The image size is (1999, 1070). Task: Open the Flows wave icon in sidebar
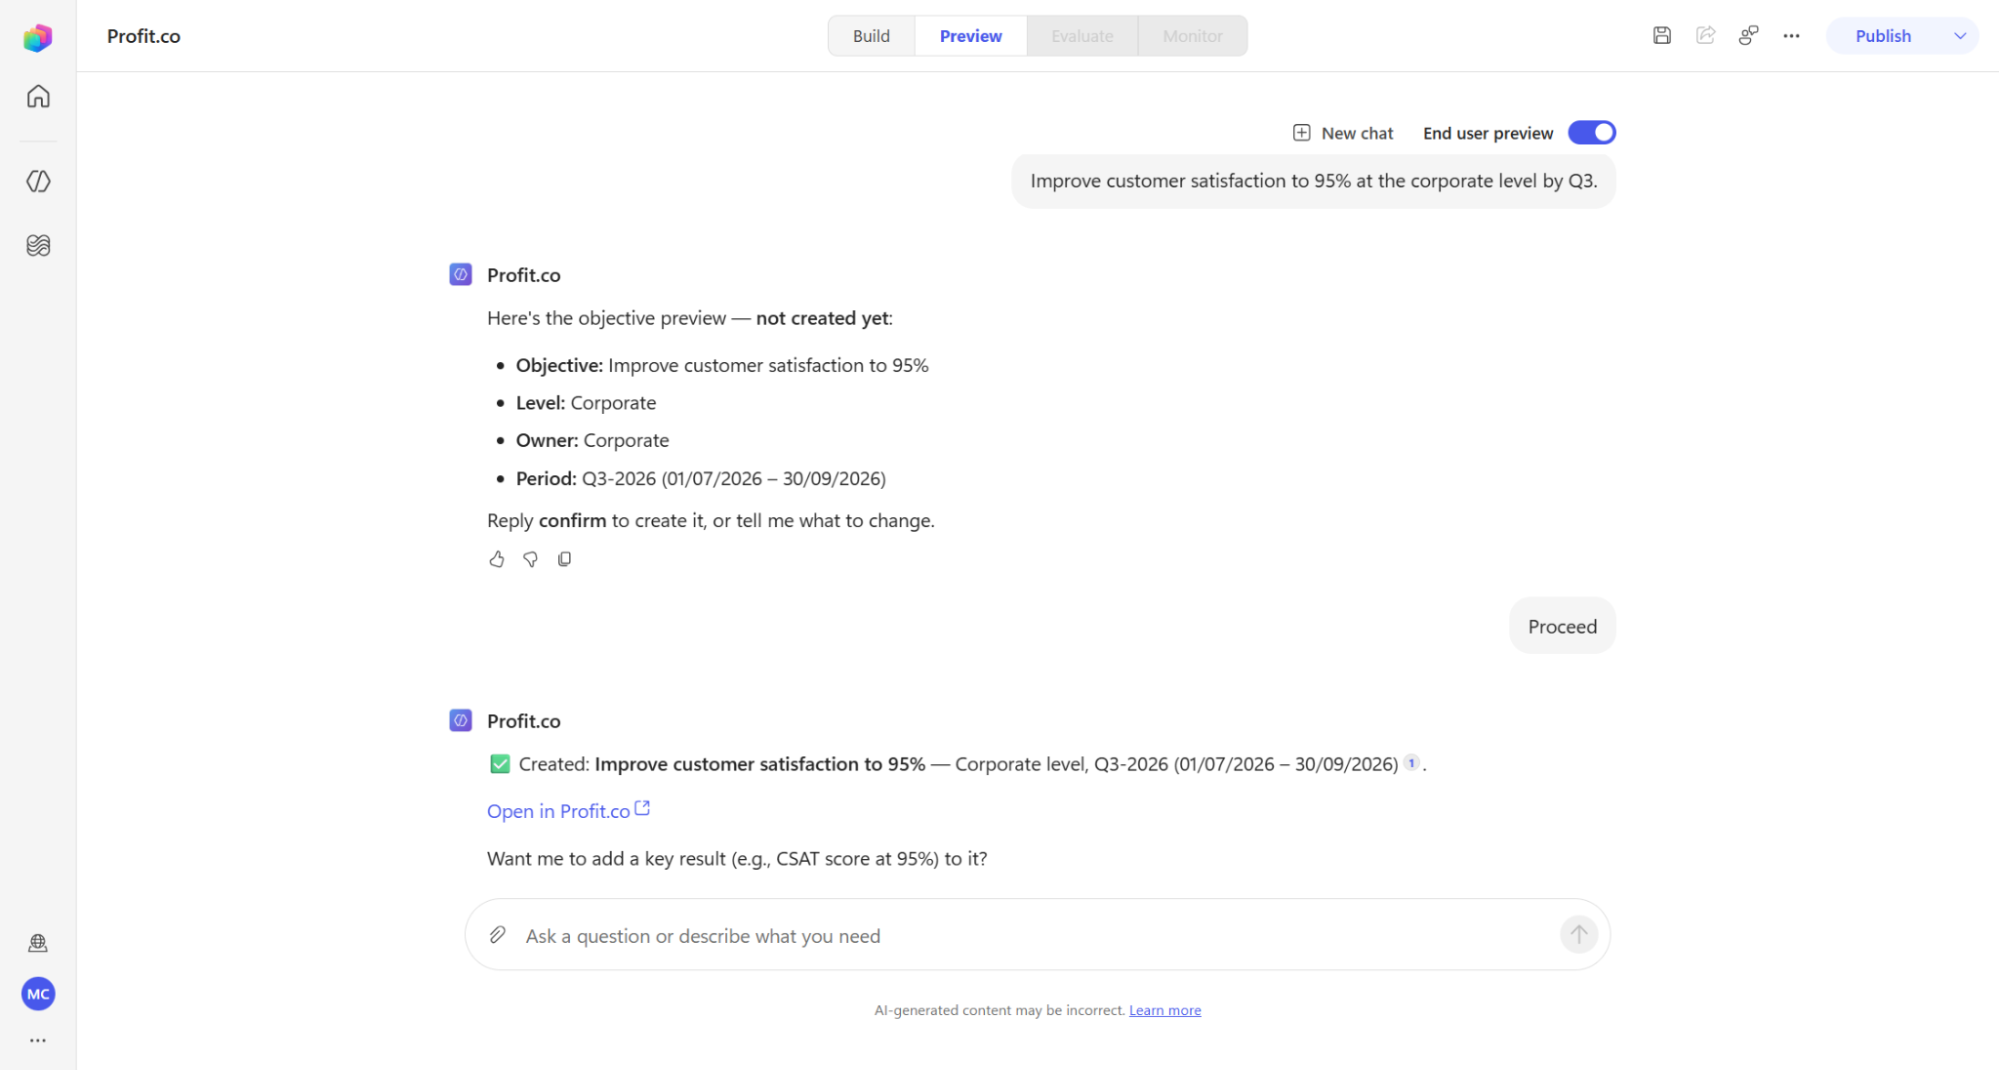[x=38, y=245]
